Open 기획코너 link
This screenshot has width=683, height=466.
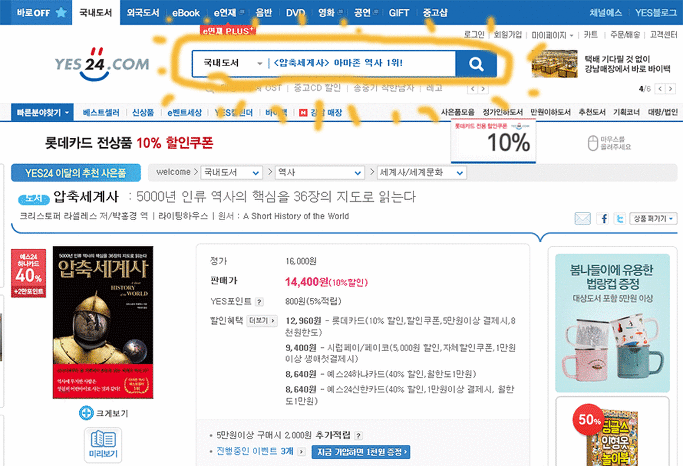coord(626,112)
